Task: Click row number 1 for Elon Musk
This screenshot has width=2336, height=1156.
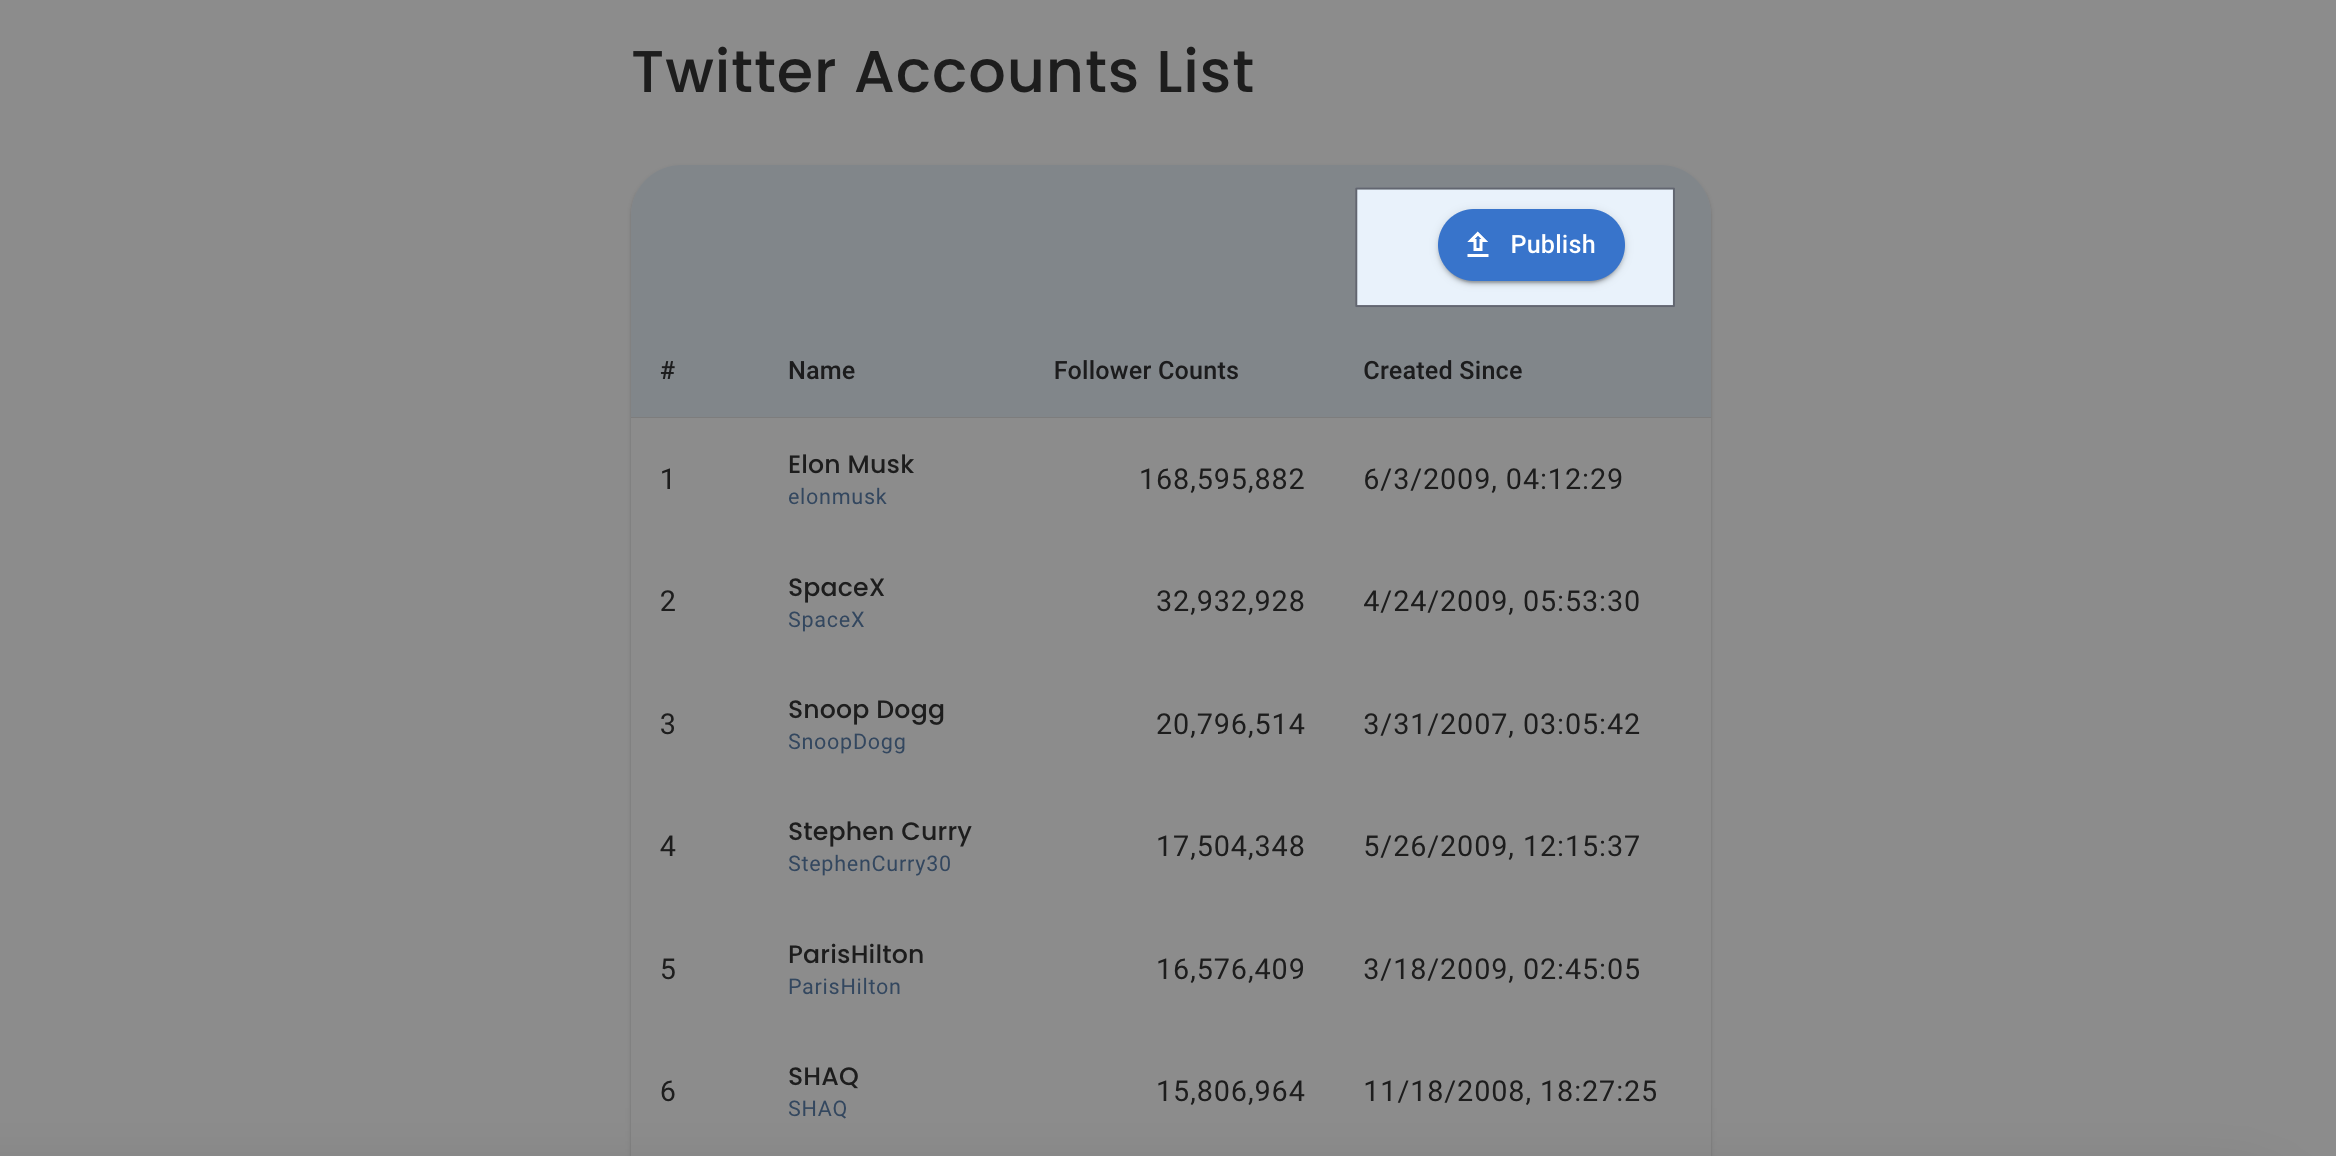Action: [667, 480]
